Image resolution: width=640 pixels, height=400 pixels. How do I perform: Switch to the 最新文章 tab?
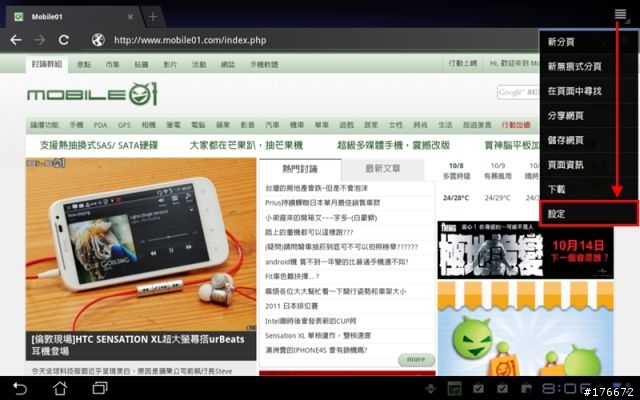383,168
